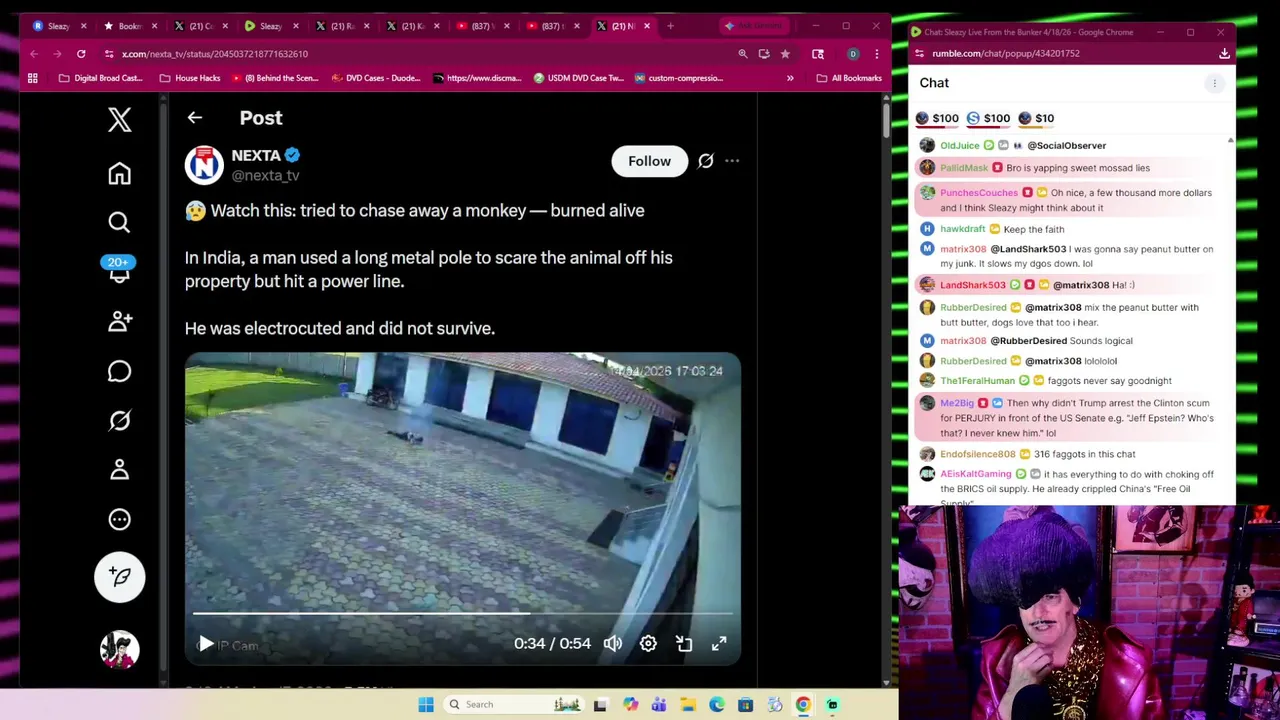1280x720 pixels.
Task: Open Microsoft Store from taskbar
Action: pyautogui.click(x=745, y=705)
